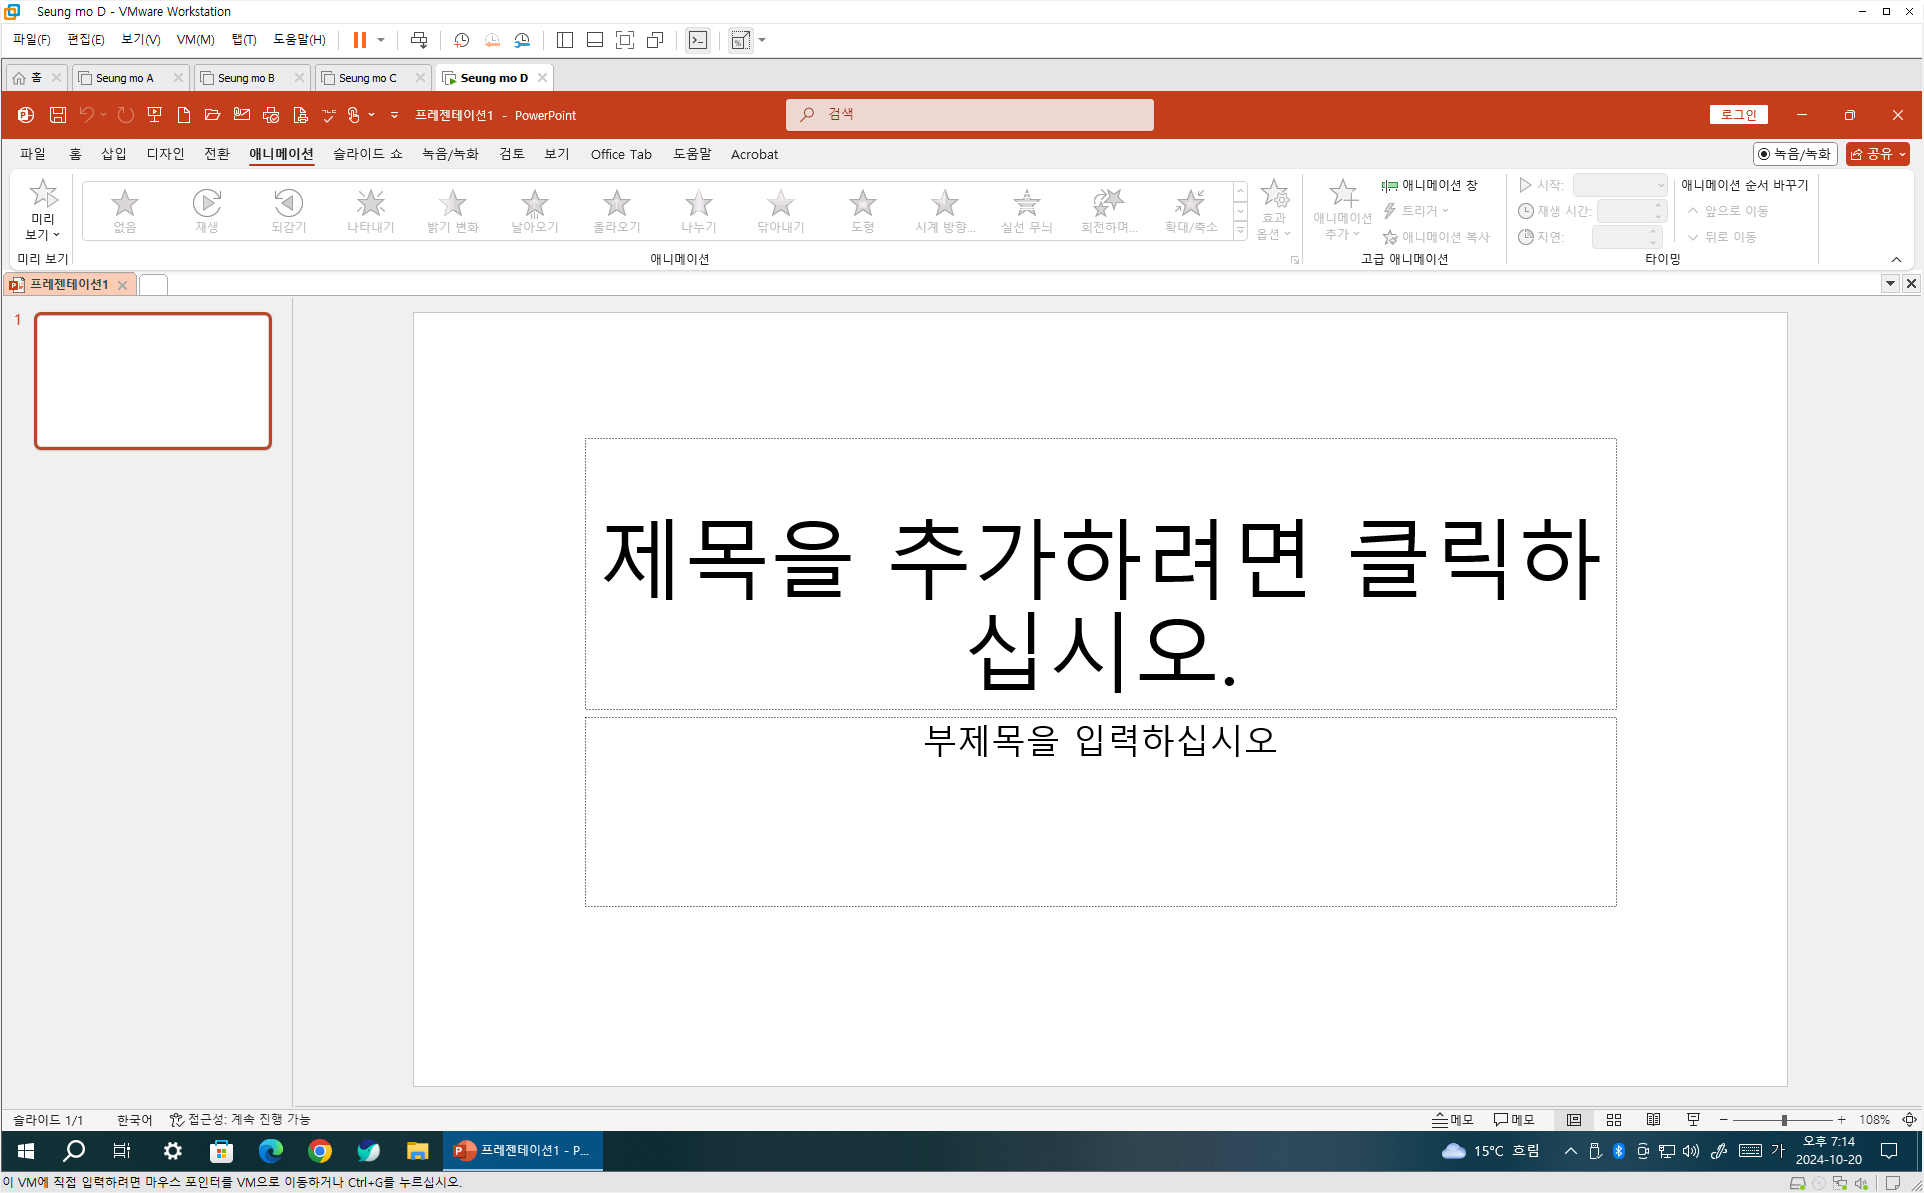Viewport: 1924px width, 1193px height.
Task: Toggle Normal view button in status bar
Action: (1574, 1120)
